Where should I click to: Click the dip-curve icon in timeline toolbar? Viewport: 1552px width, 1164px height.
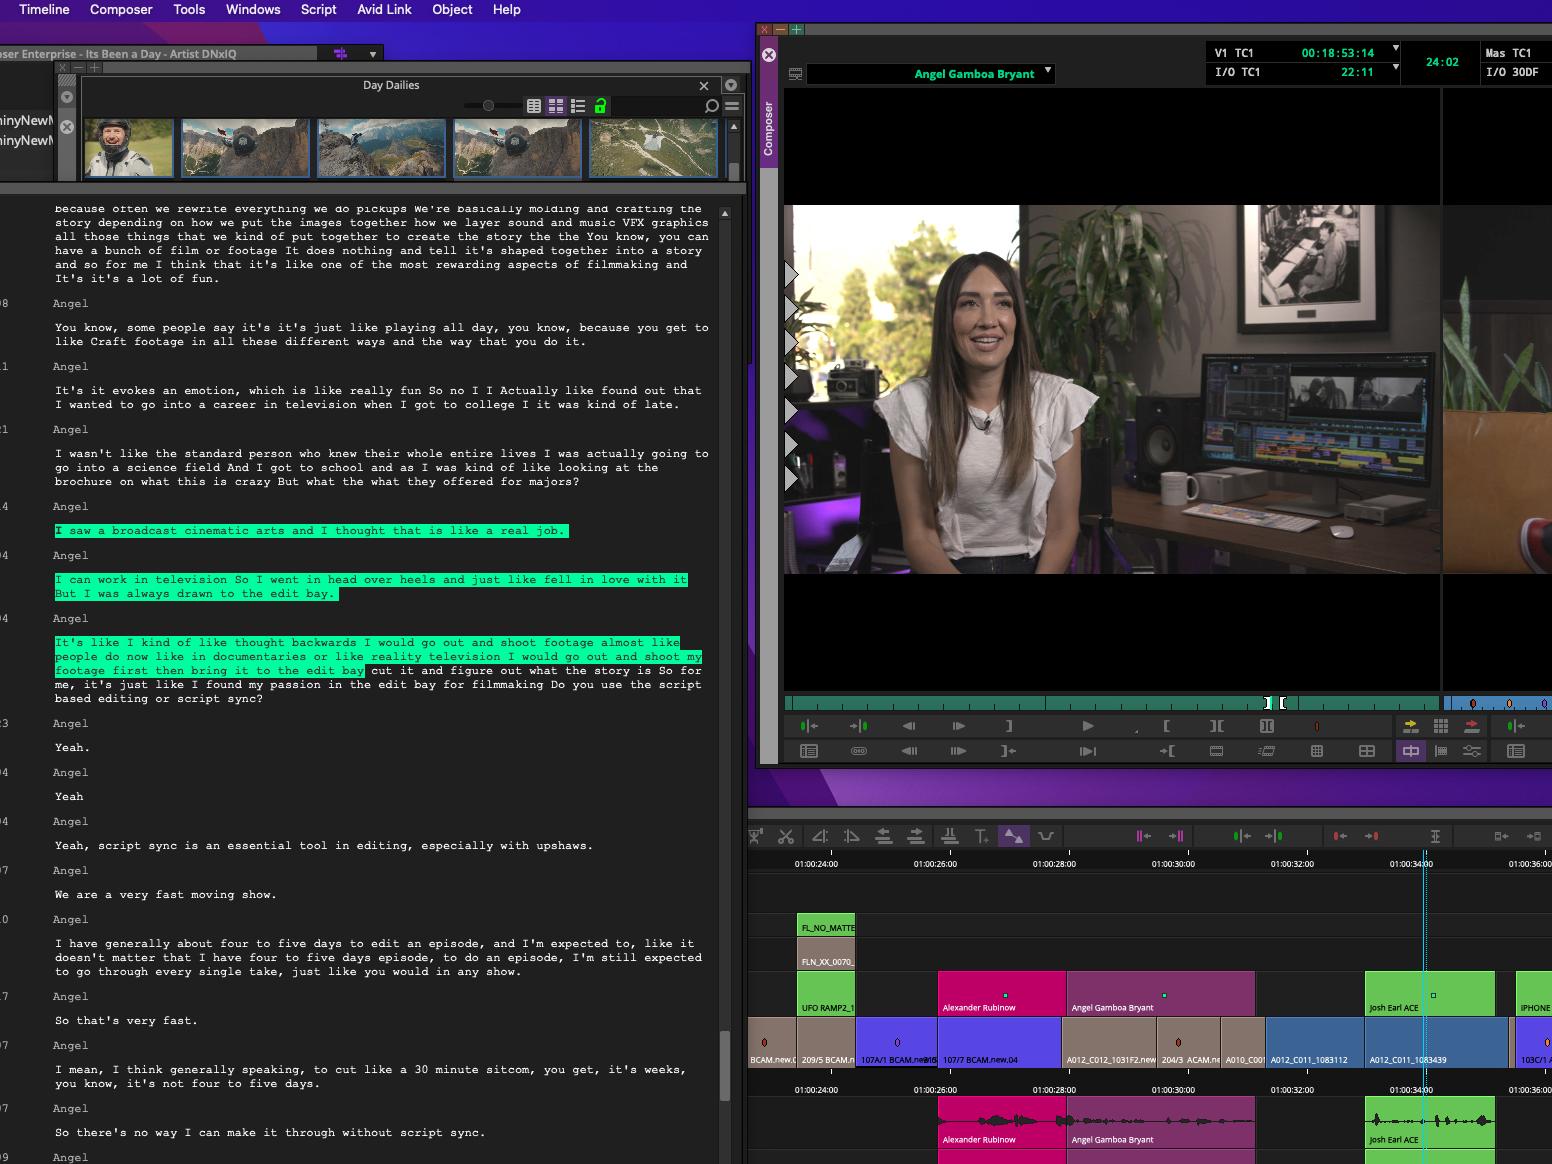click(x=1046, y=836)
